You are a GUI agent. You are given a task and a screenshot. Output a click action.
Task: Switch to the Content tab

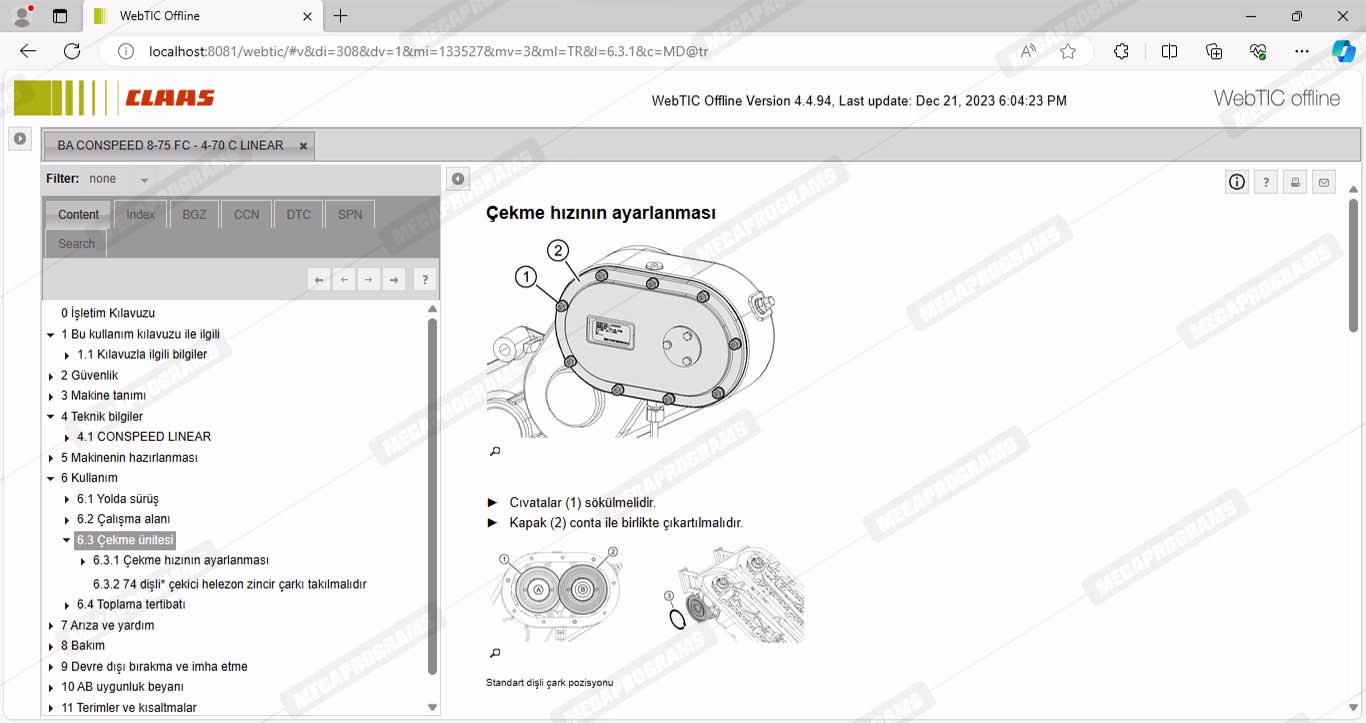click(78, 214)
